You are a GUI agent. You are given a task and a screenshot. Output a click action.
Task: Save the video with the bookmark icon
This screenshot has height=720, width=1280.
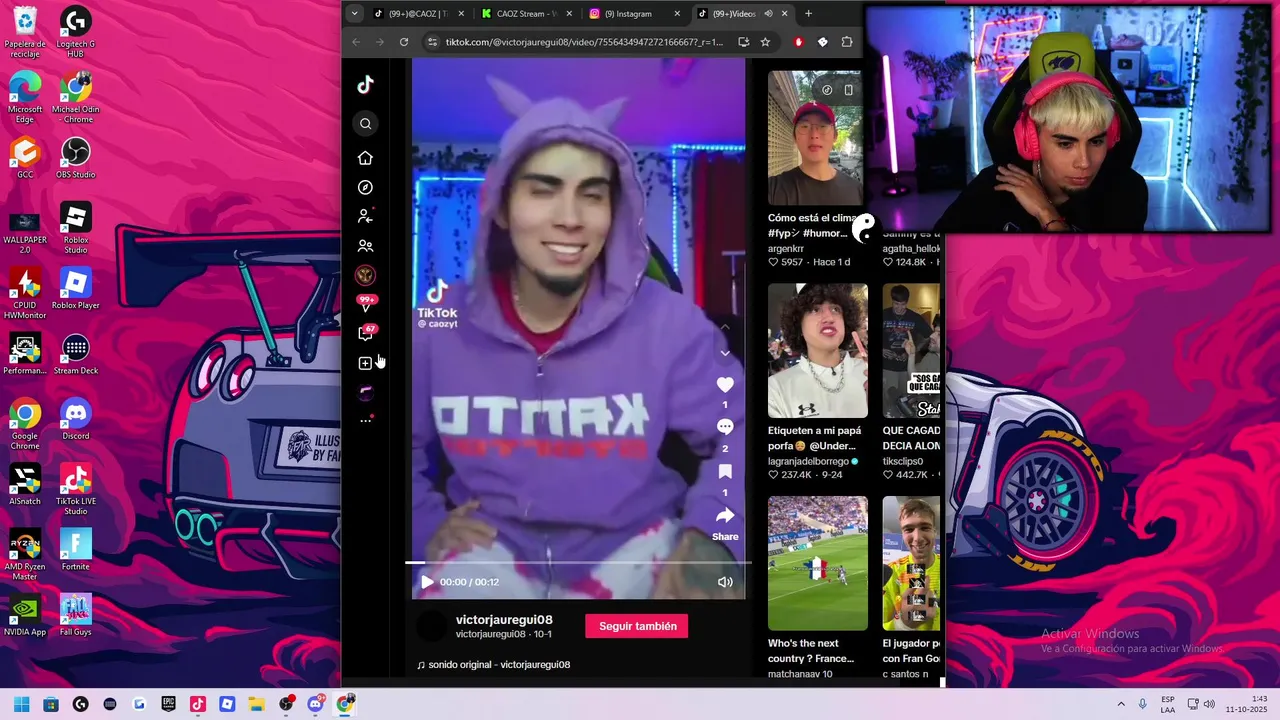(725, 471)
